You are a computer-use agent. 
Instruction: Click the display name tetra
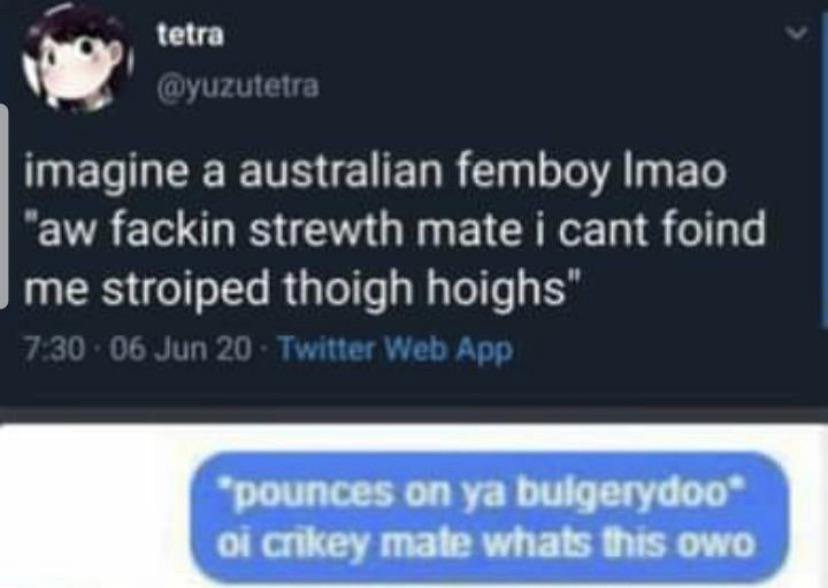pos(191,36)
